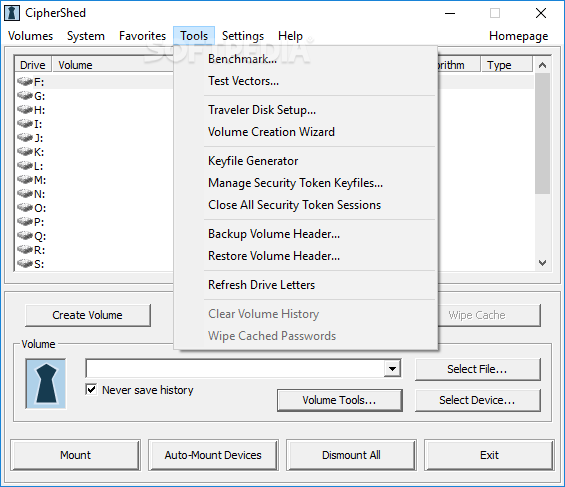The height and width of the screenshot is (487, 565).
Task: Select the drive N: icon
Action: (x=25, y=194)
